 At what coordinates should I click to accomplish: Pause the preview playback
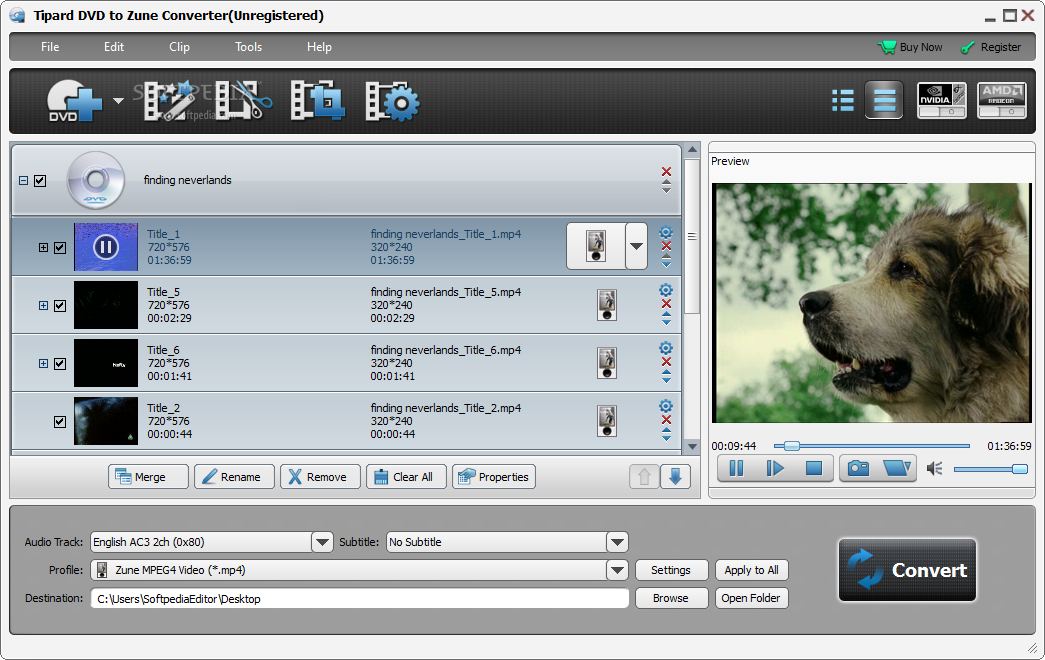pos(736,468)
